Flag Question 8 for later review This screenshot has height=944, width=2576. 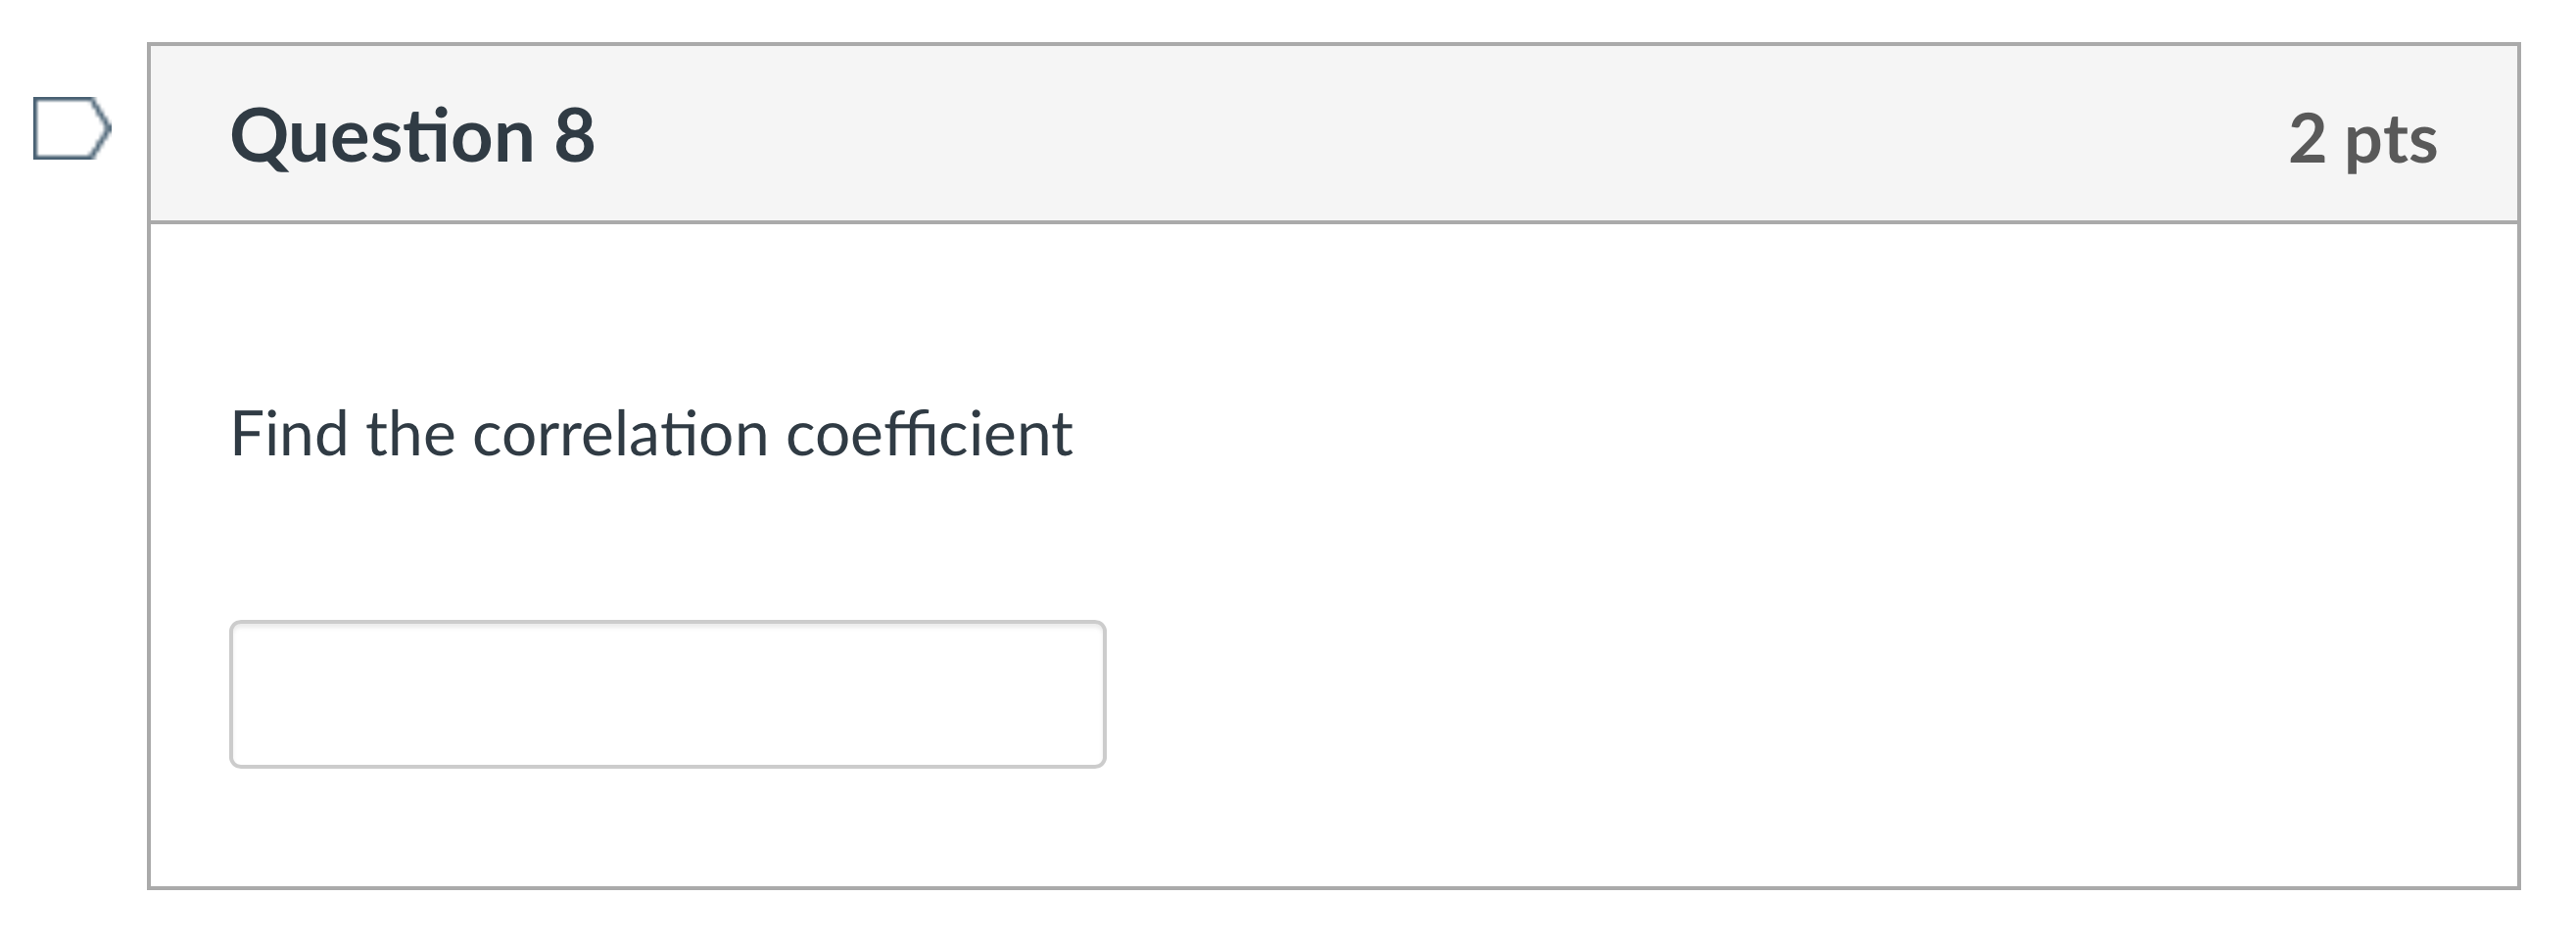pyautogui.click(x=71, y=128)
